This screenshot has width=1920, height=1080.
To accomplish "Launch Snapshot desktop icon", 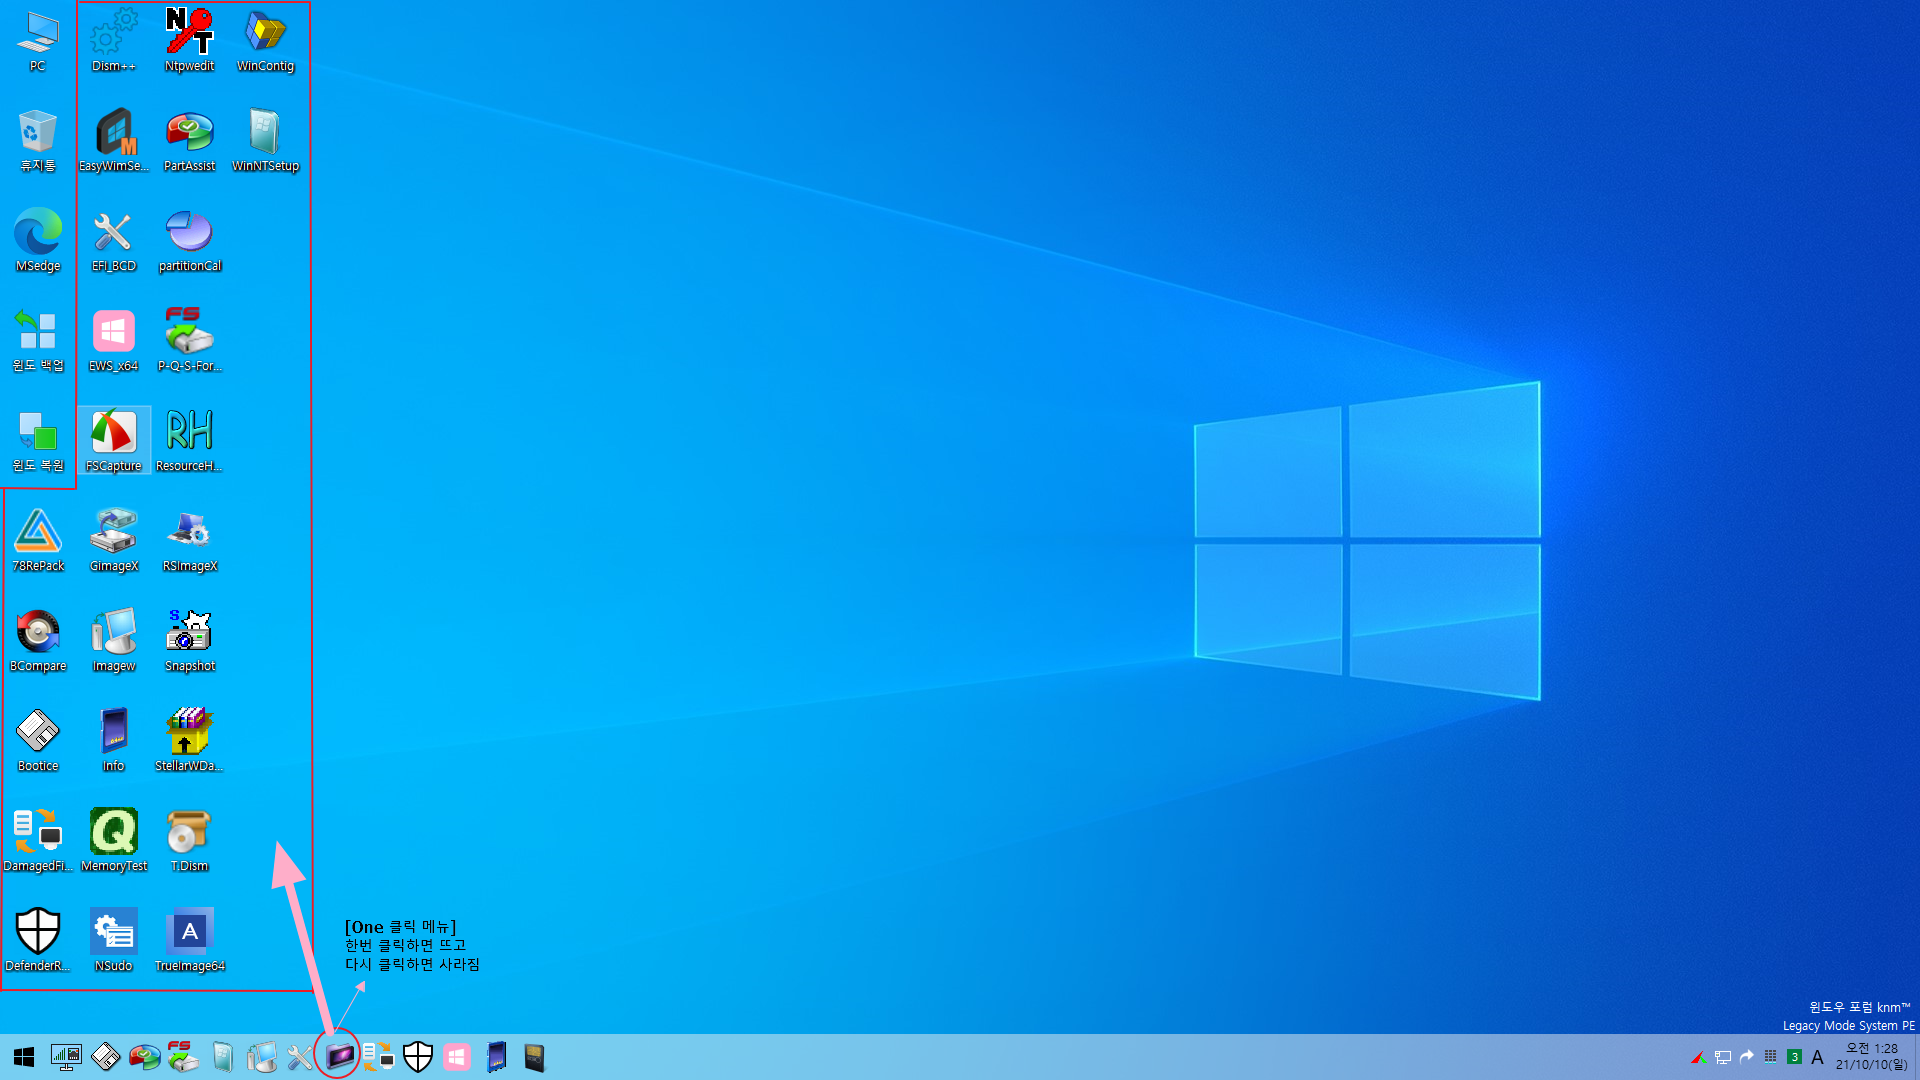I will tap(190, 641).
